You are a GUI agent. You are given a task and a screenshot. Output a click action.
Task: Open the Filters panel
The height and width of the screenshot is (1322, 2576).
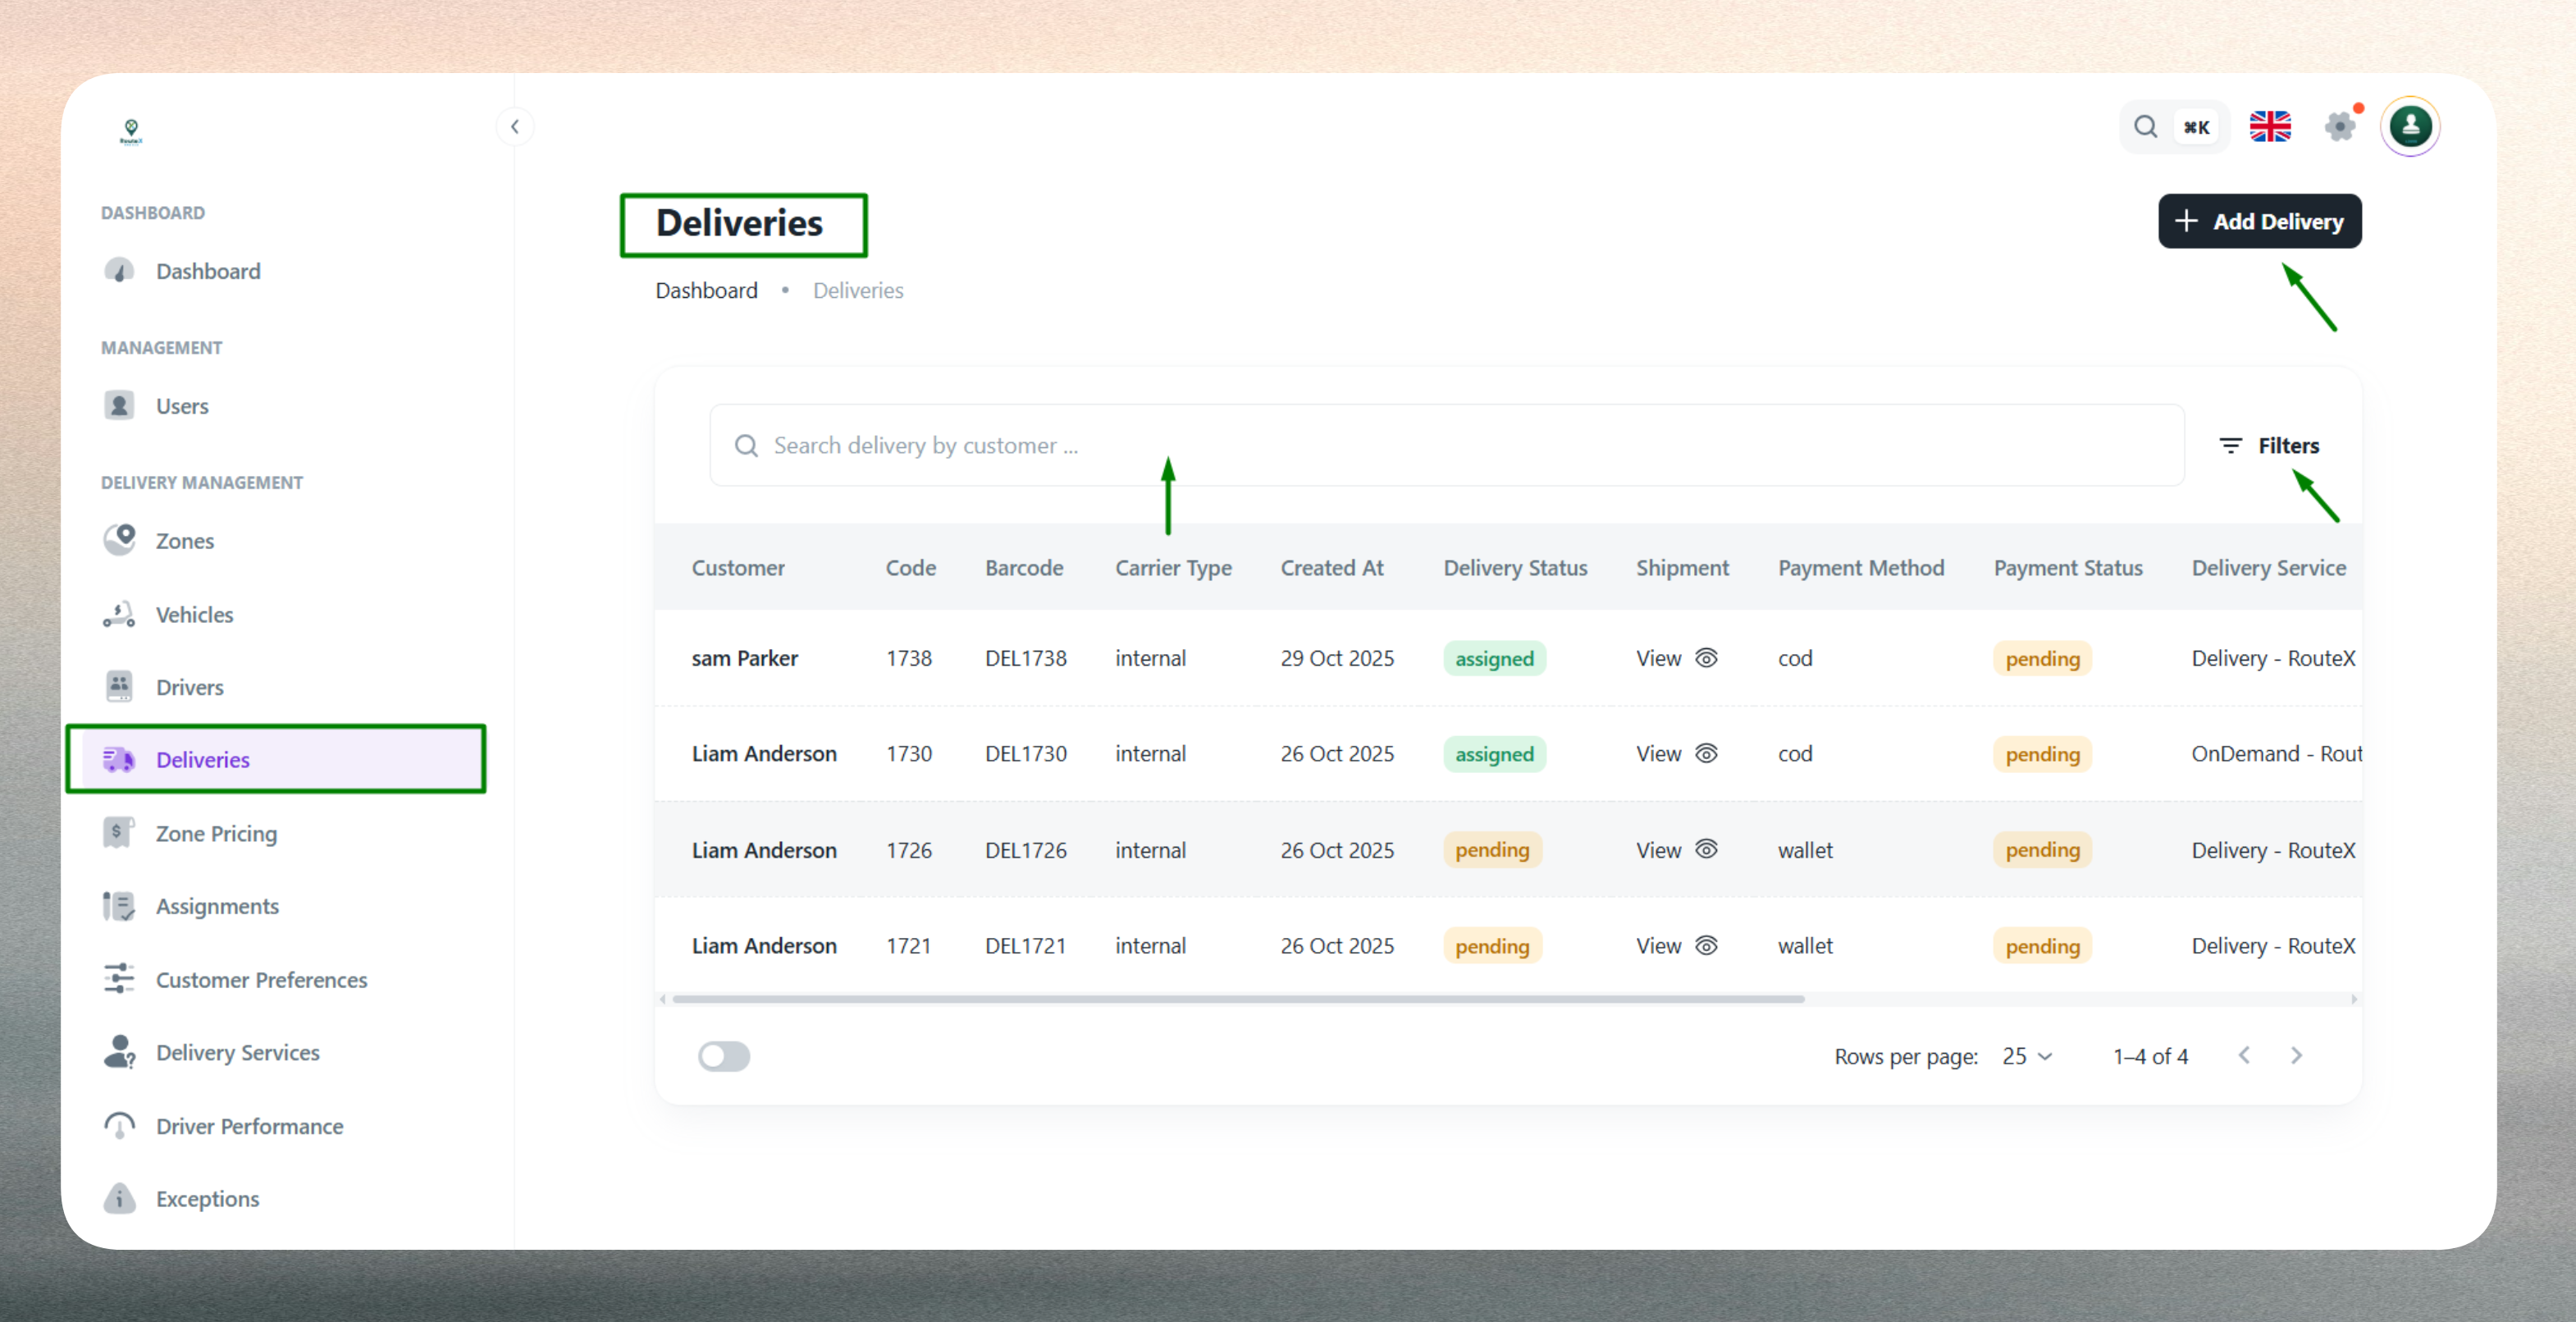(2271, 445)
